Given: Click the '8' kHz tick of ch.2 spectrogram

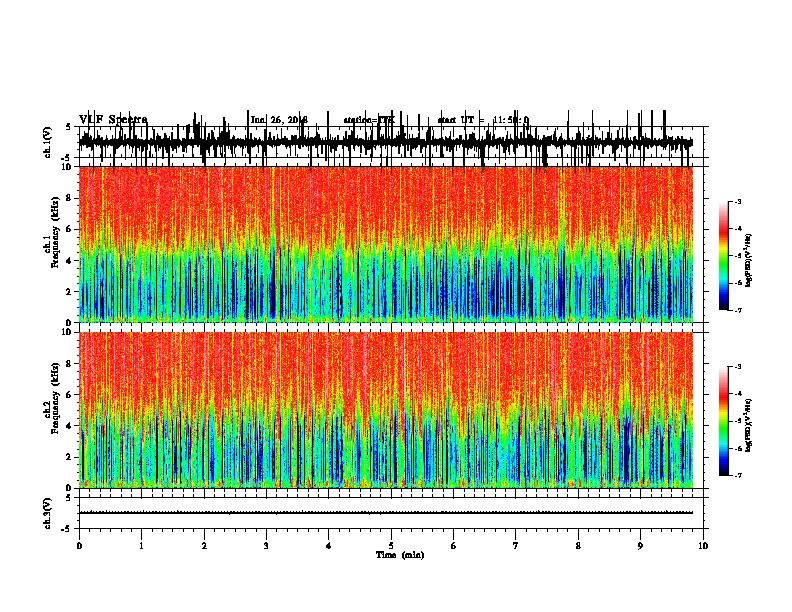Looking at the screenshot, I should pos(70,364).
